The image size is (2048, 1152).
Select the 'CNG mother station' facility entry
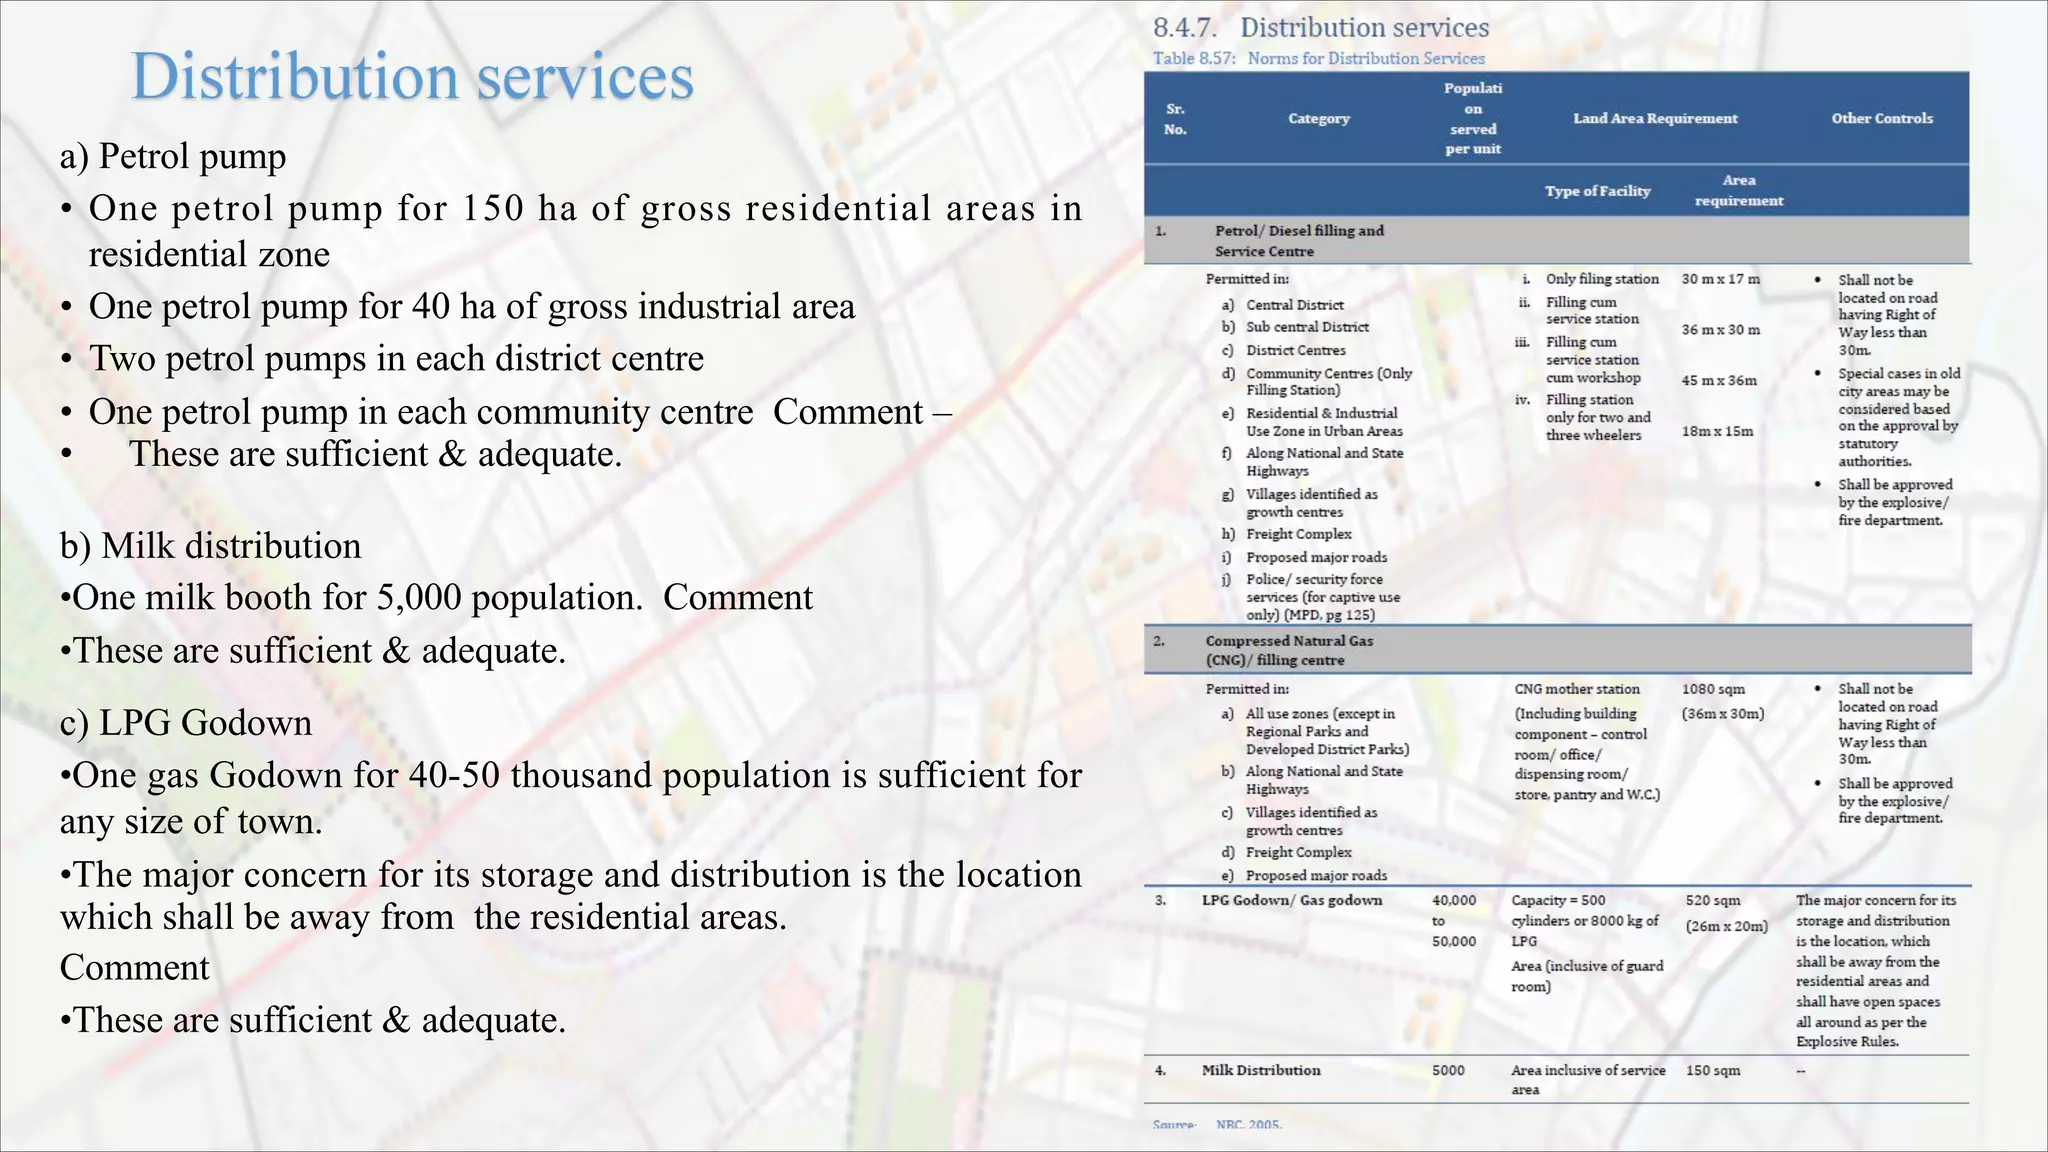click(1577, 689)
